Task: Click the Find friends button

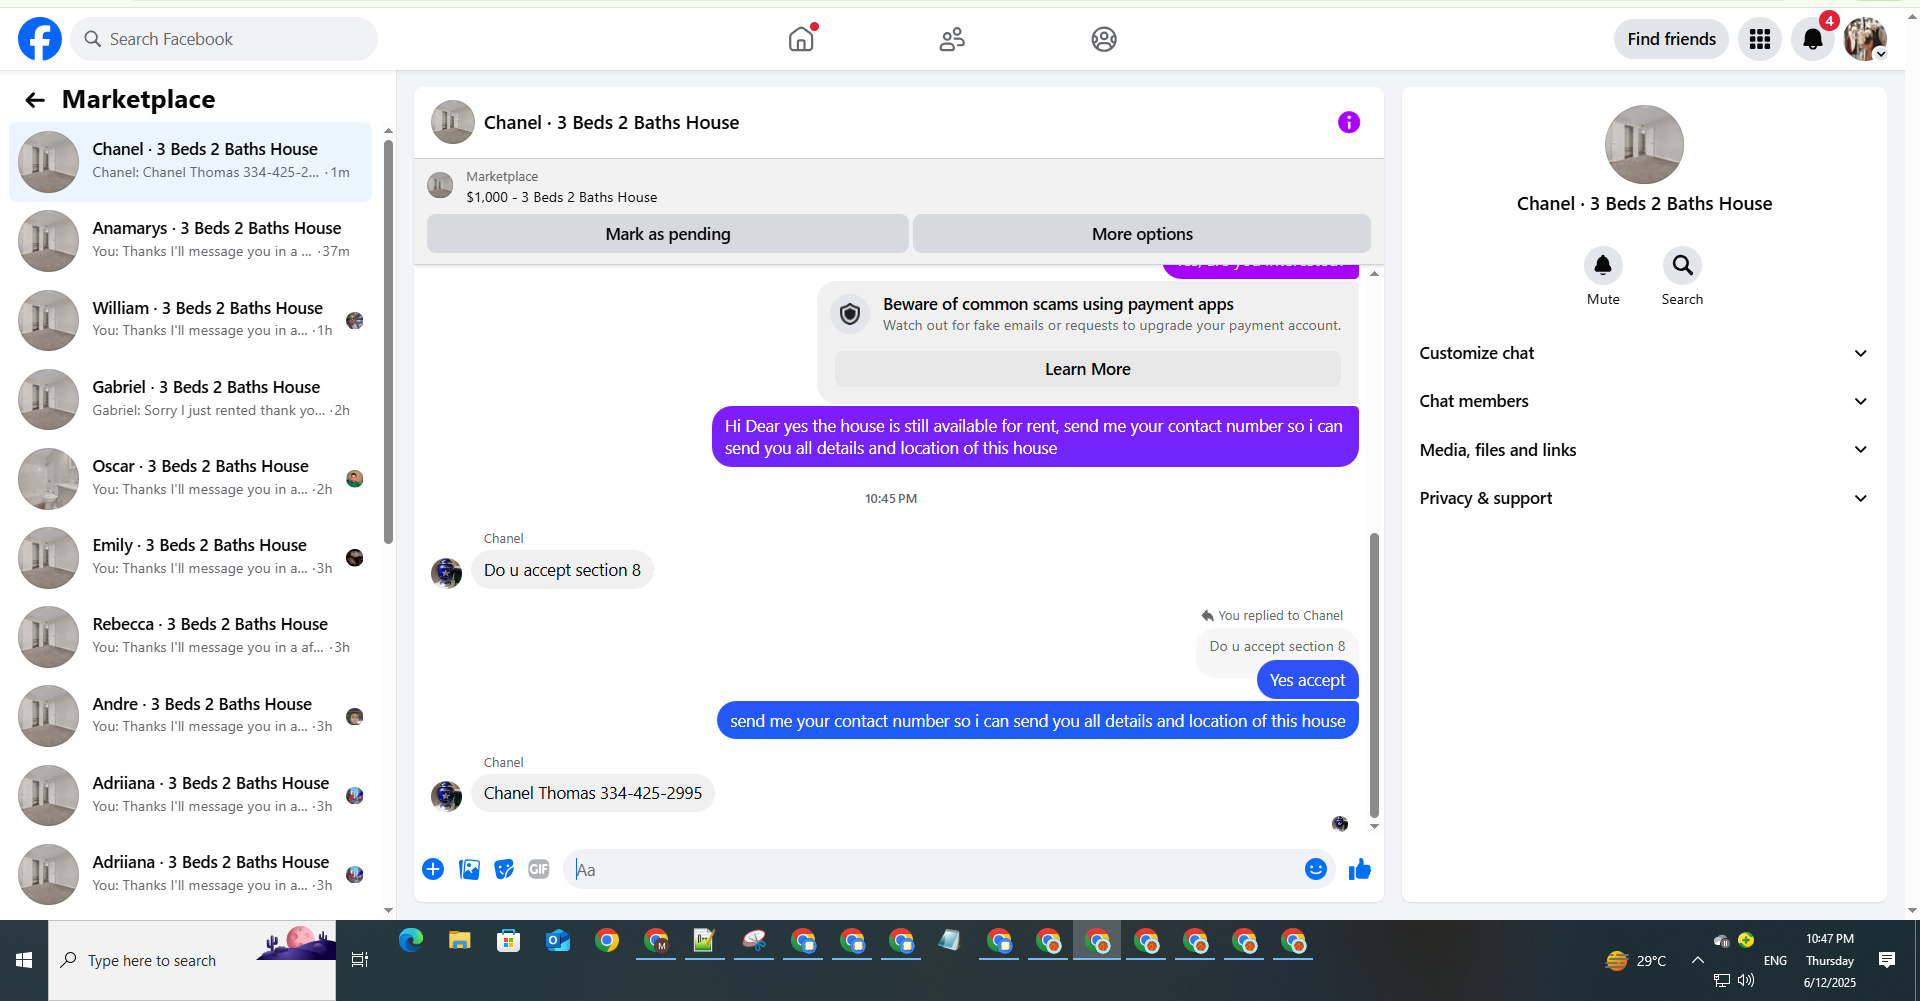Action: point(1671,39)
